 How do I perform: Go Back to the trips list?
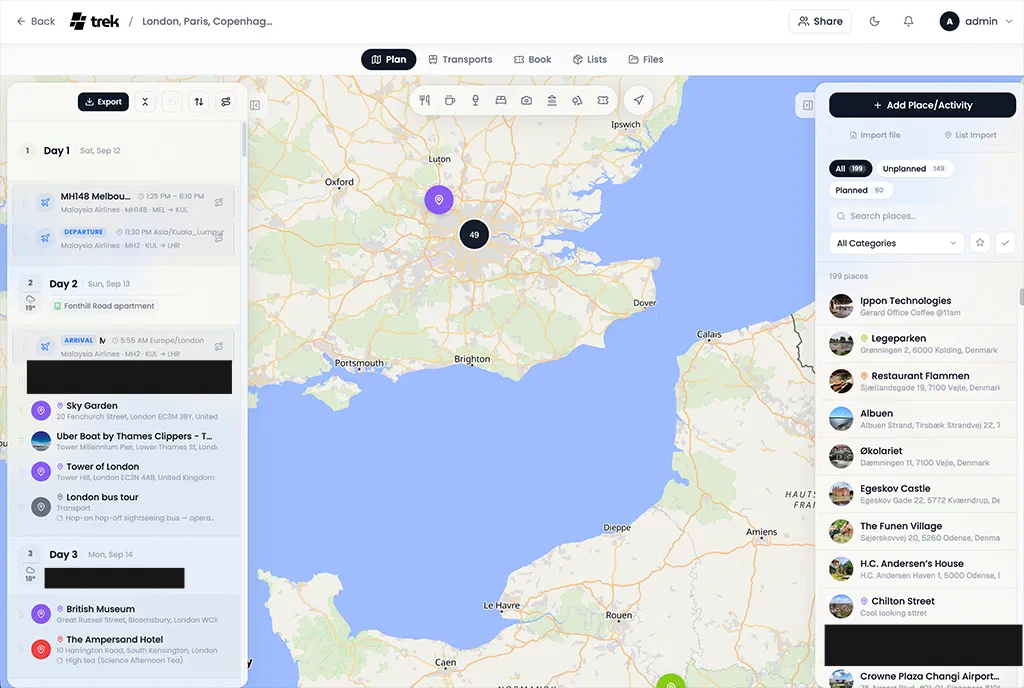tap(36, 22)
